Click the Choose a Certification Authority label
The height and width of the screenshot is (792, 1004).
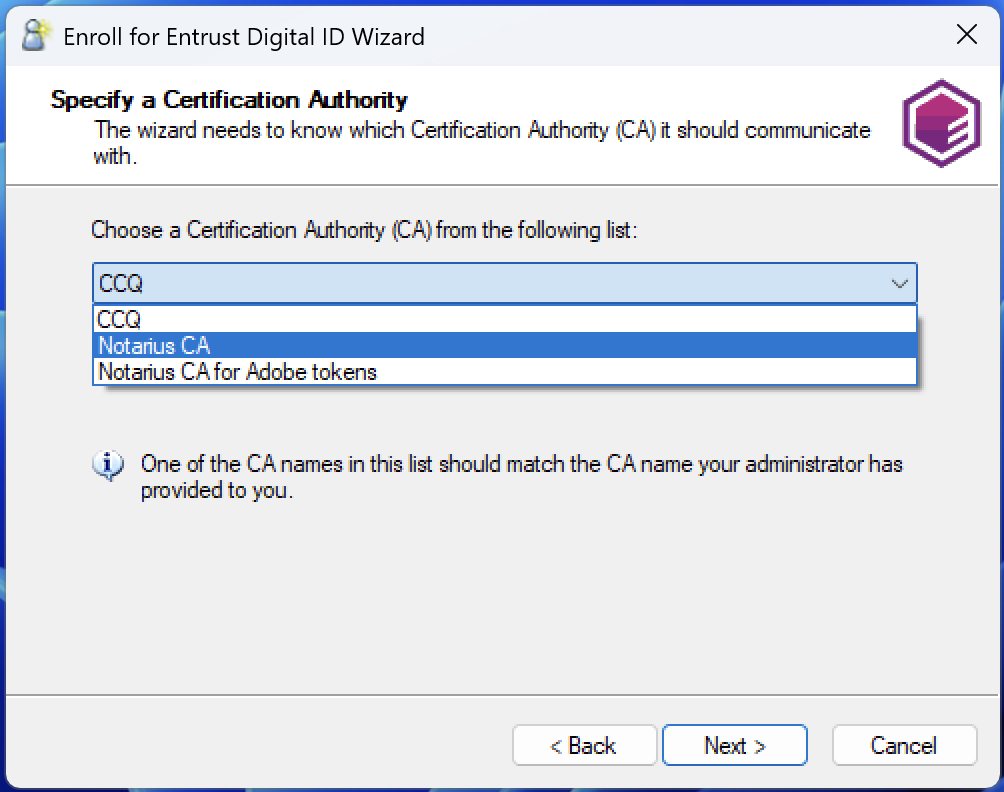click(364, 230)
